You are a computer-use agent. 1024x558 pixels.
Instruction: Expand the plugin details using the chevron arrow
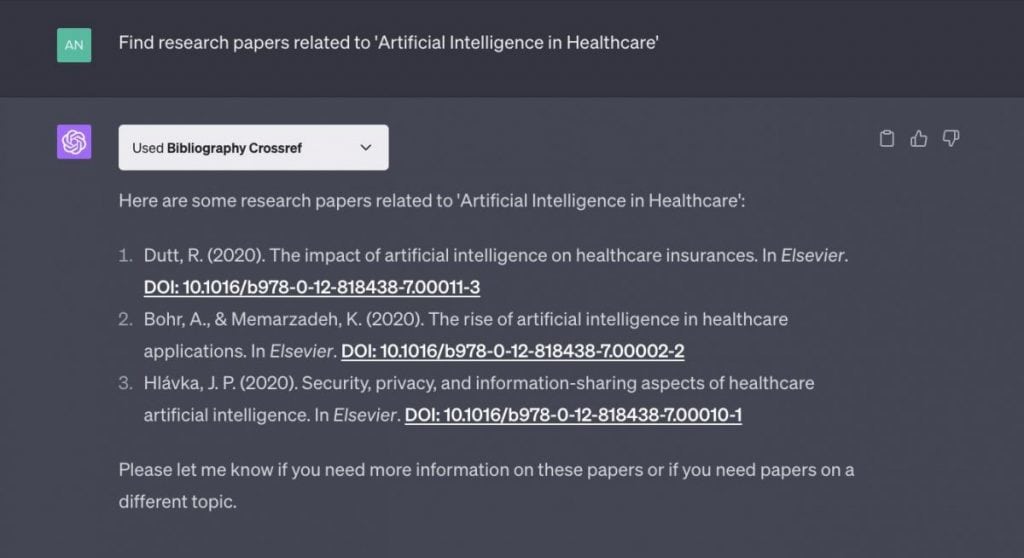[x=366, y=148]
